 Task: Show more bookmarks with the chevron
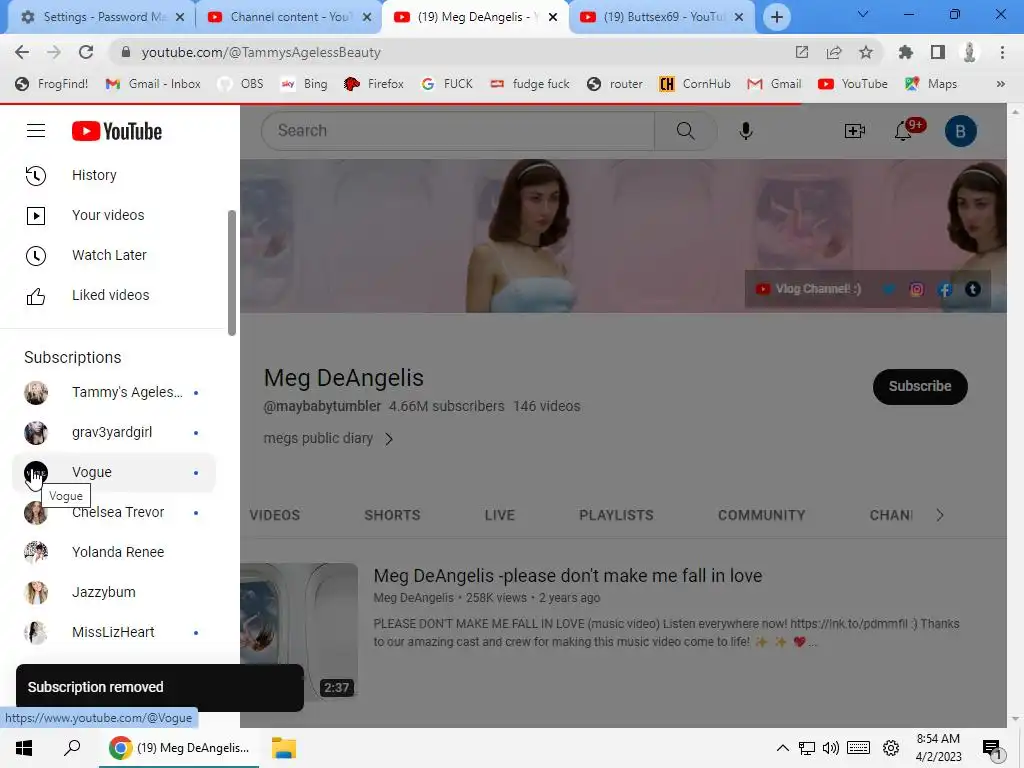(1000, 84)
